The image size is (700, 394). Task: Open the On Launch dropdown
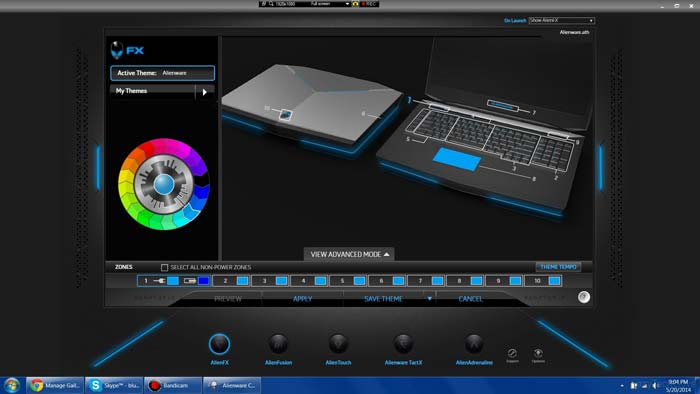point(562,21)
